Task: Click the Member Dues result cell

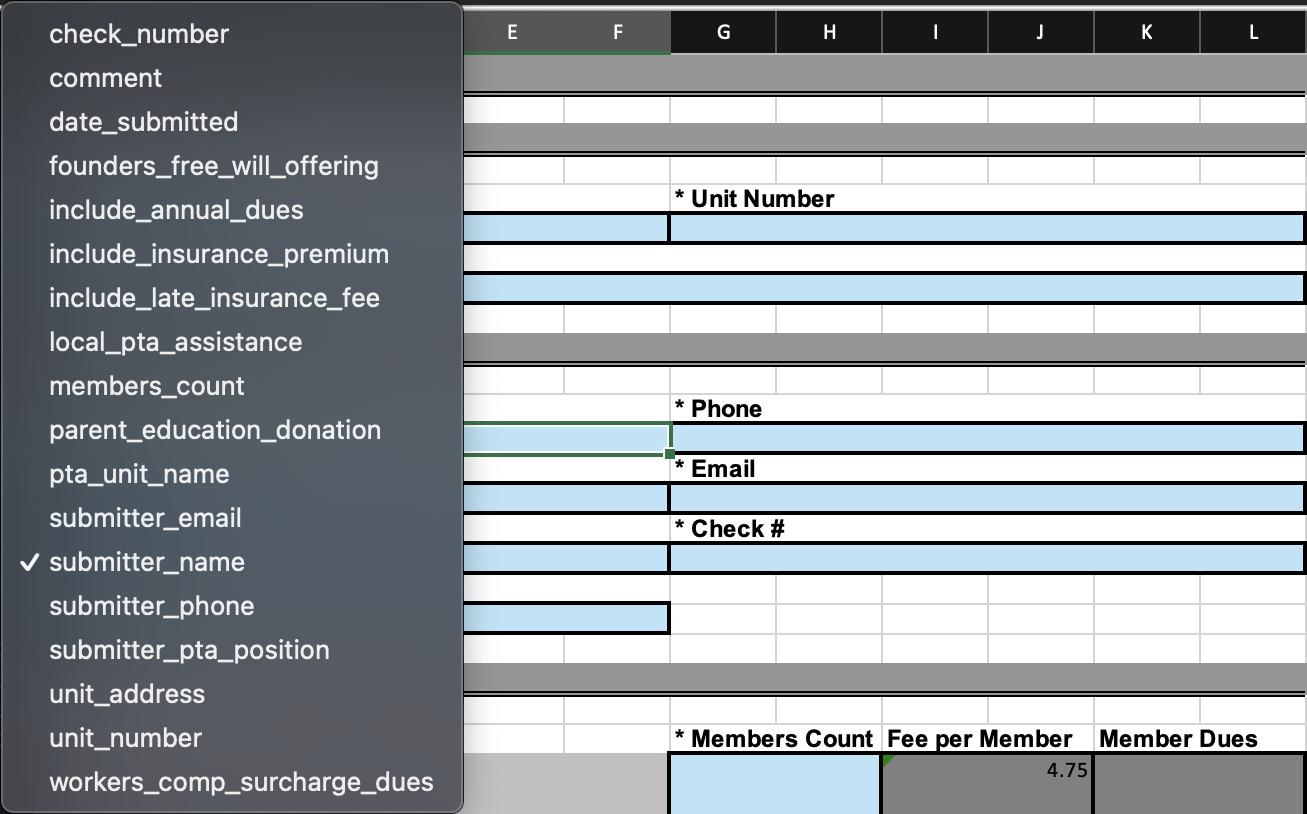Action: (x=1199, y=784)
